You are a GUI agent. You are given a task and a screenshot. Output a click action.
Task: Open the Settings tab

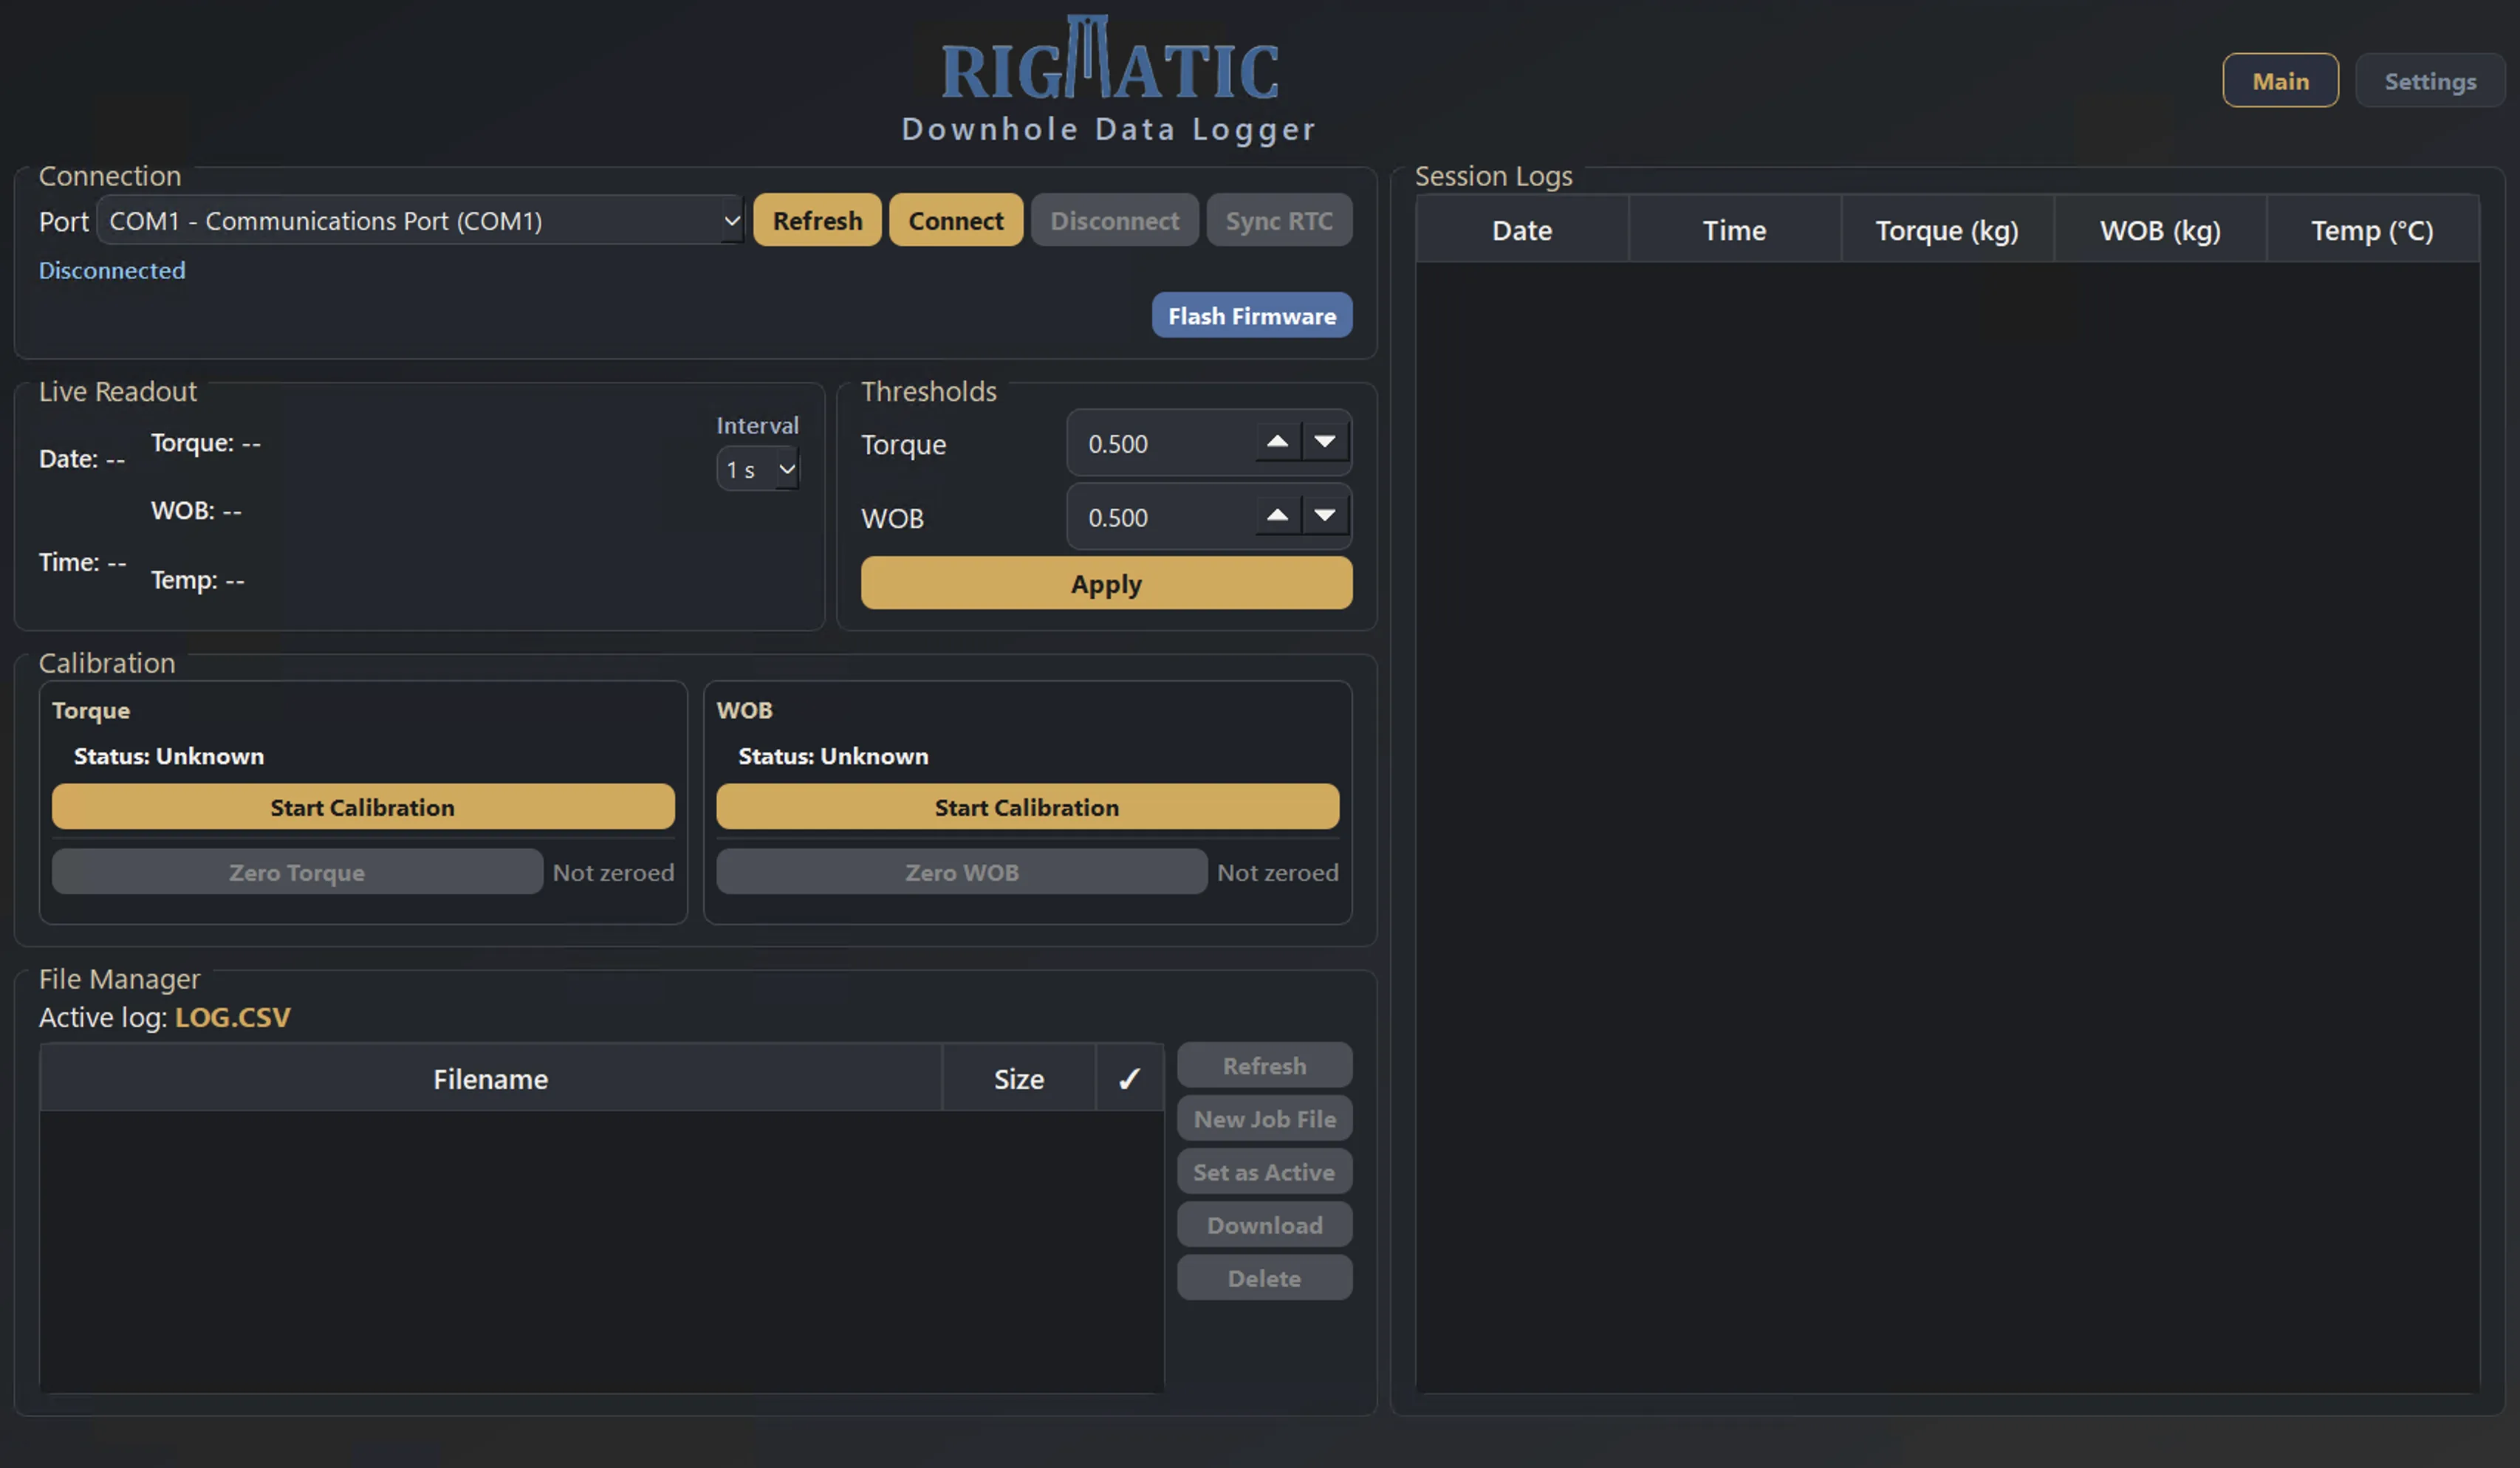[x=2430, y=81]
